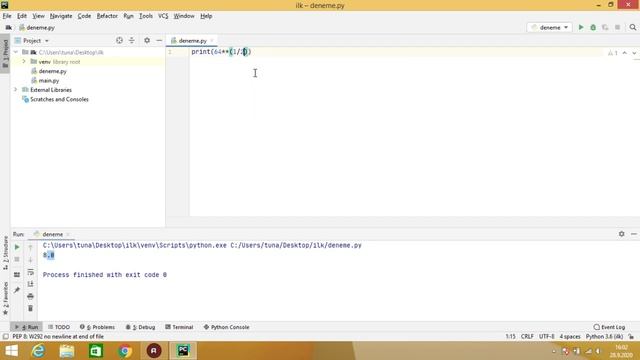Expand the venv library root folder

[x=24, y=62]
